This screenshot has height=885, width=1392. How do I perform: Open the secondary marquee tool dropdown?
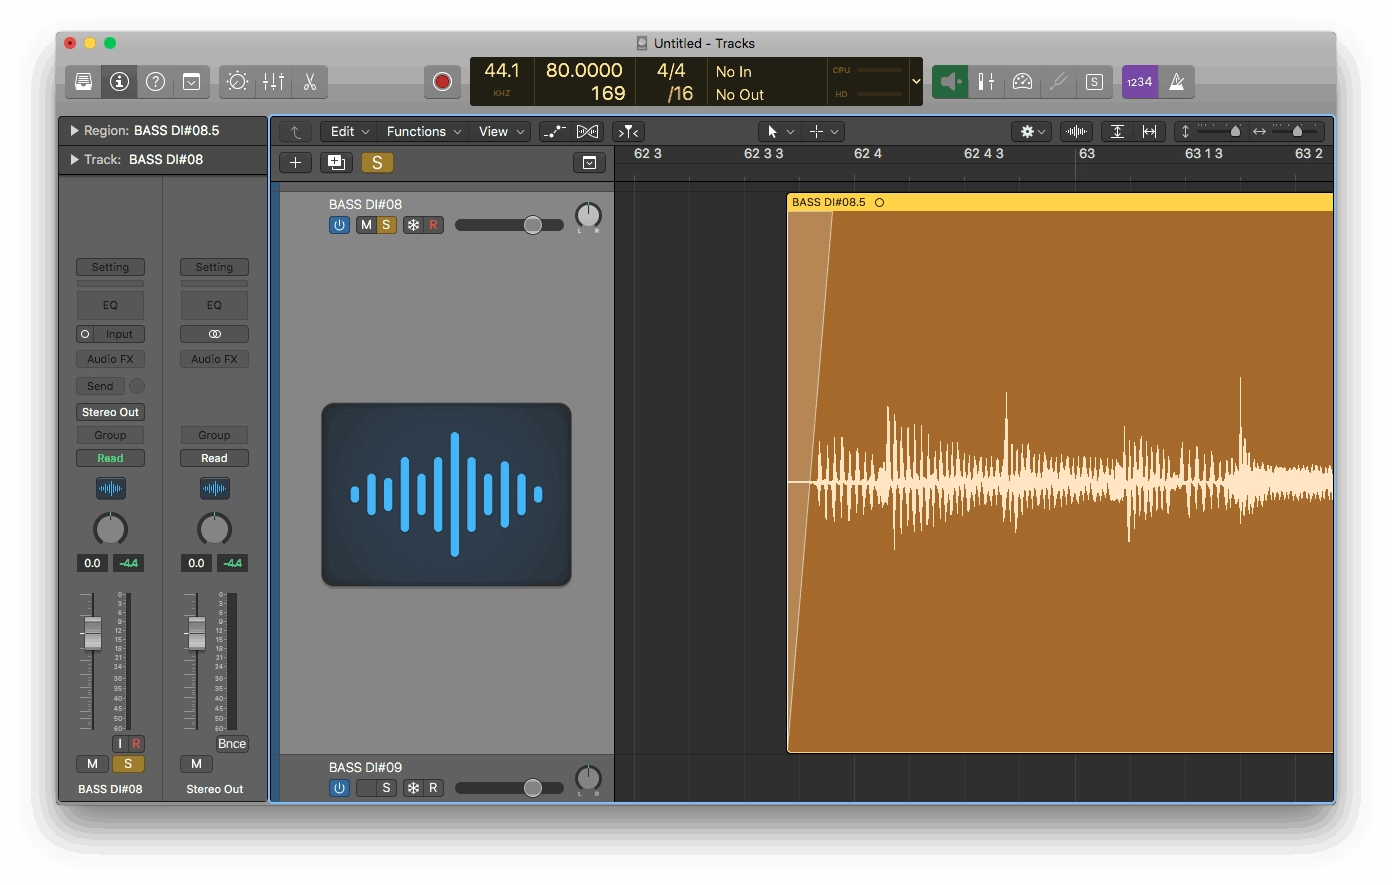824,132
